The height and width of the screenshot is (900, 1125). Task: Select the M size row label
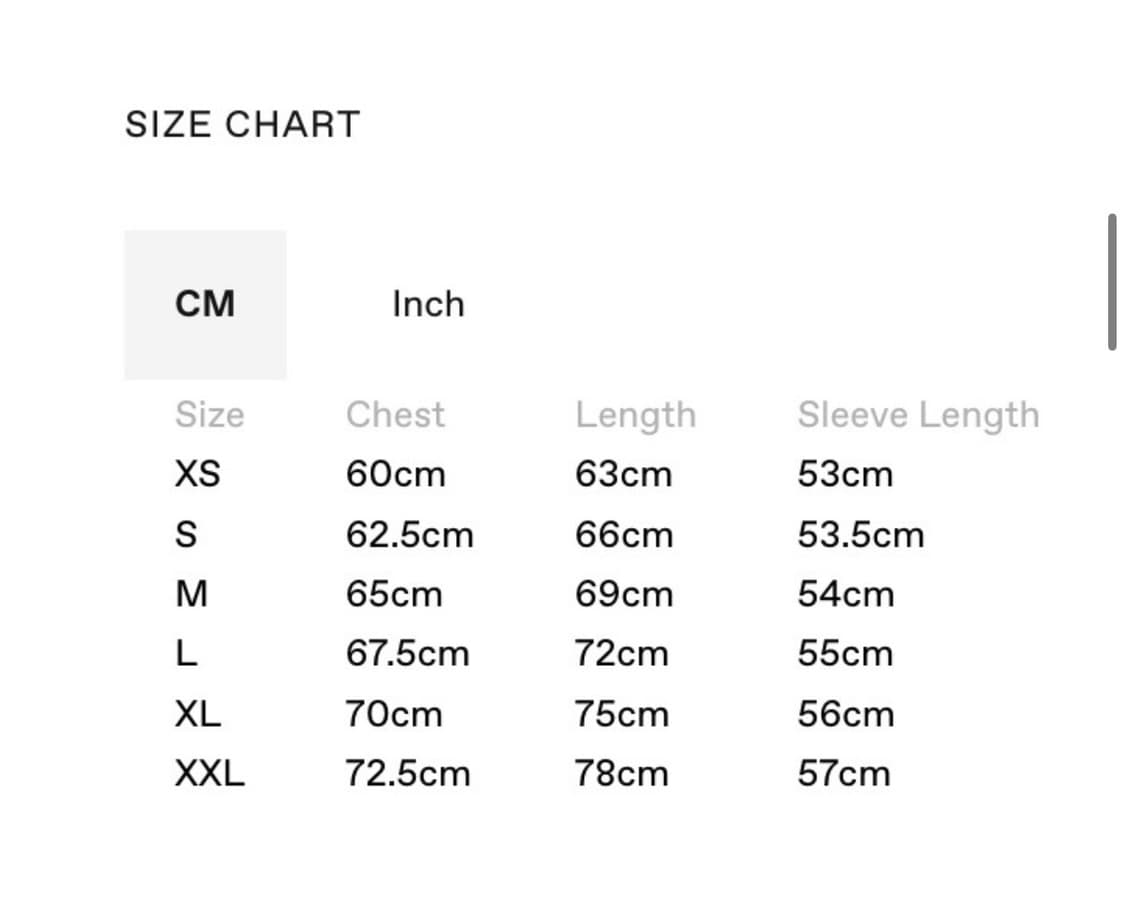(x=191, y=594)
